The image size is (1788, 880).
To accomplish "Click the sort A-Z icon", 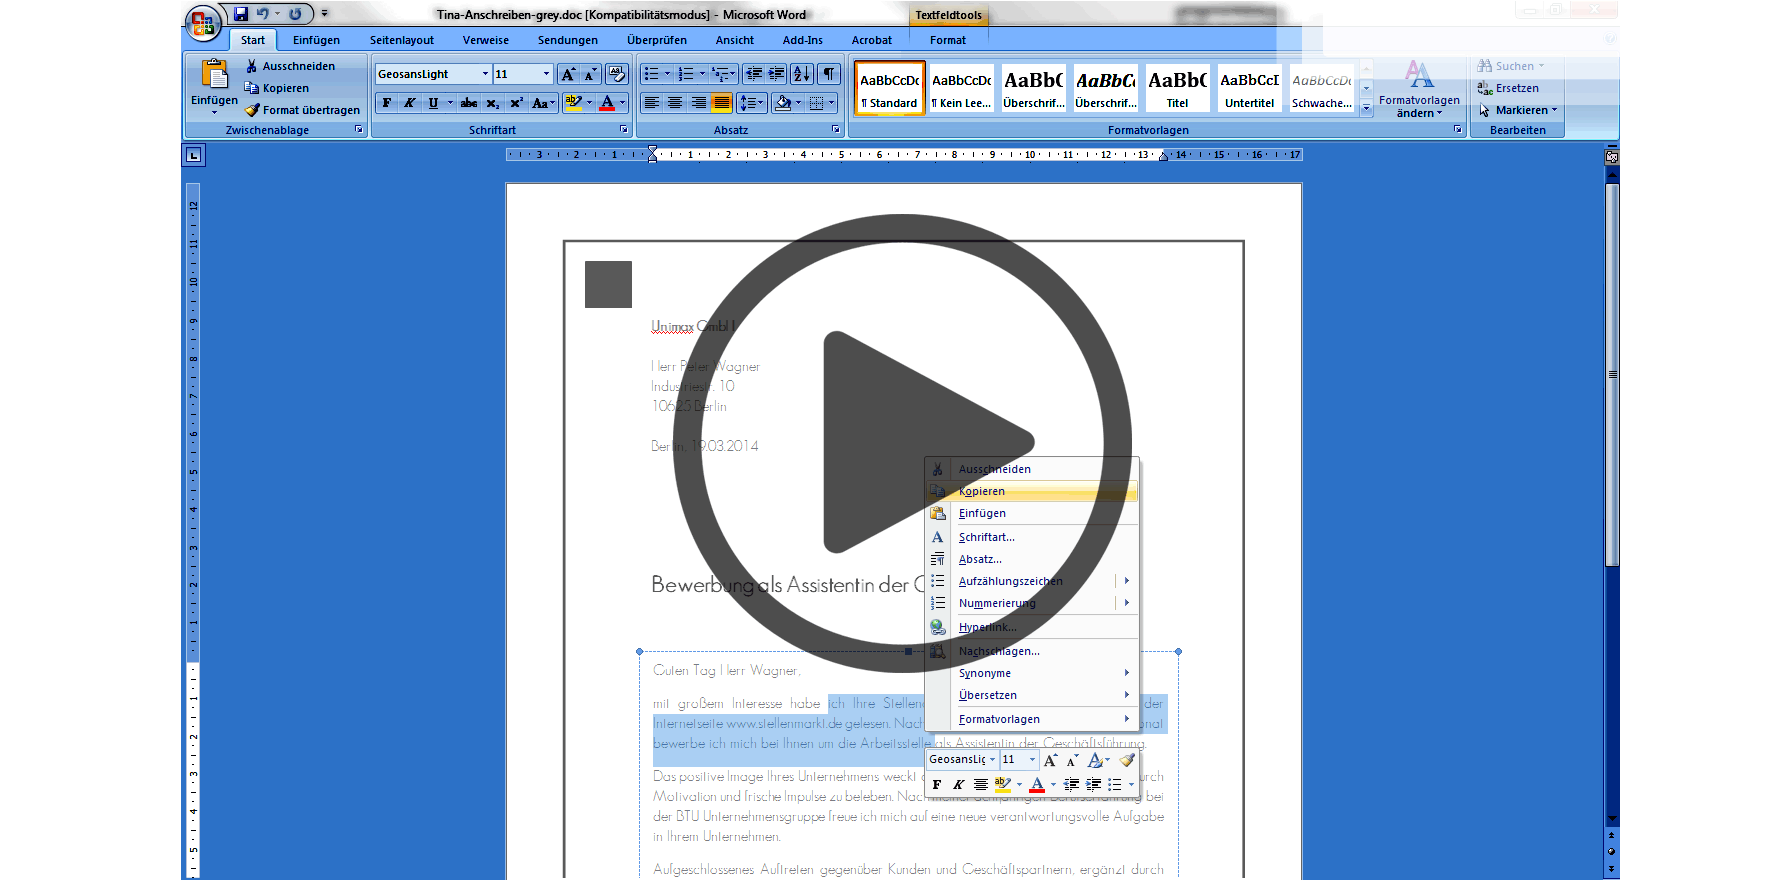I will 802,74.
